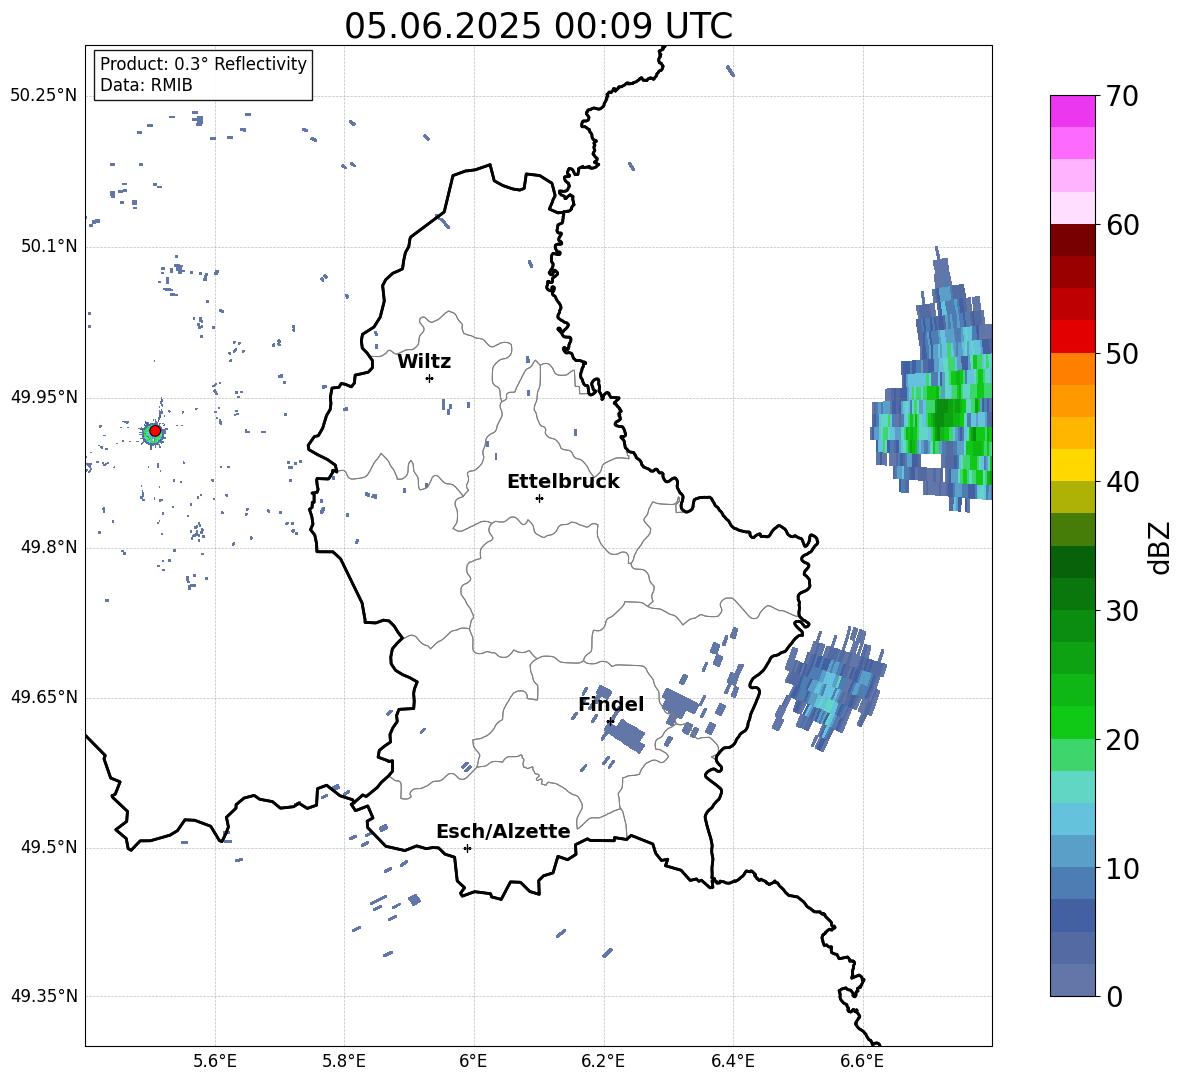Click the timestamp title 05.06.2025 00:09 UTC
The width and height of the screenshot is (1184, 1081).
538,26
